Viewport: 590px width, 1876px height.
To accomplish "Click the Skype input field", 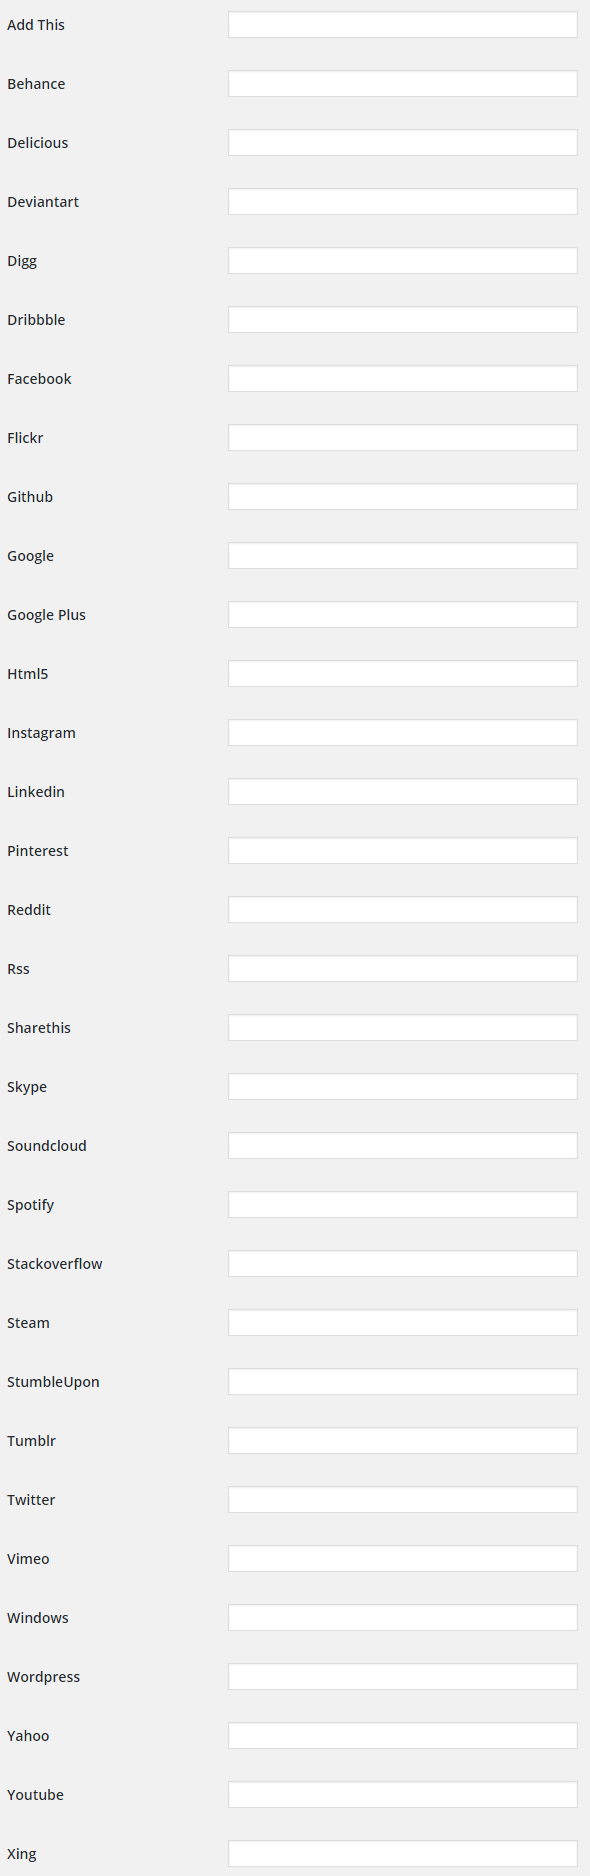I will [x=402, y=1085].
